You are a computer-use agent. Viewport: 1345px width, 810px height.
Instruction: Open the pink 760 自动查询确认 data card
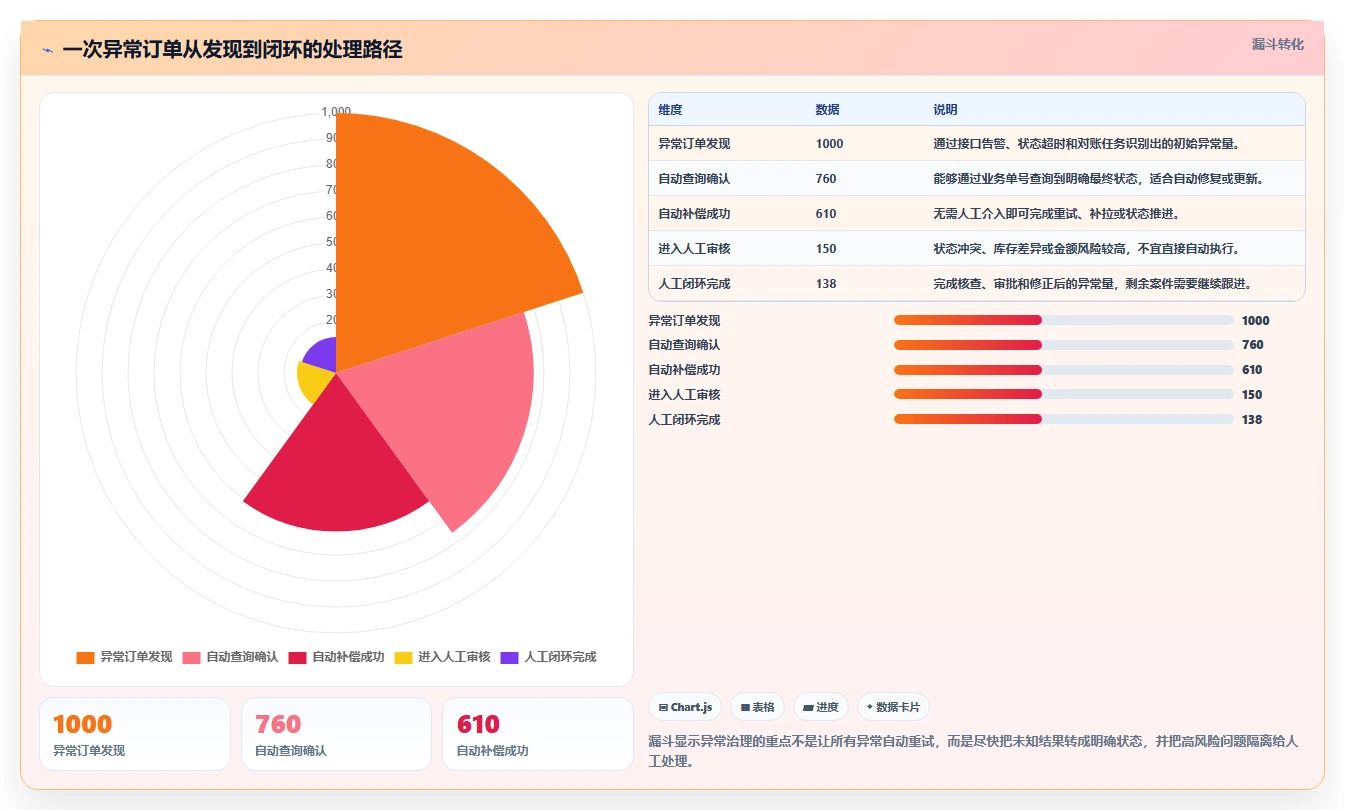tap(336, 734)
